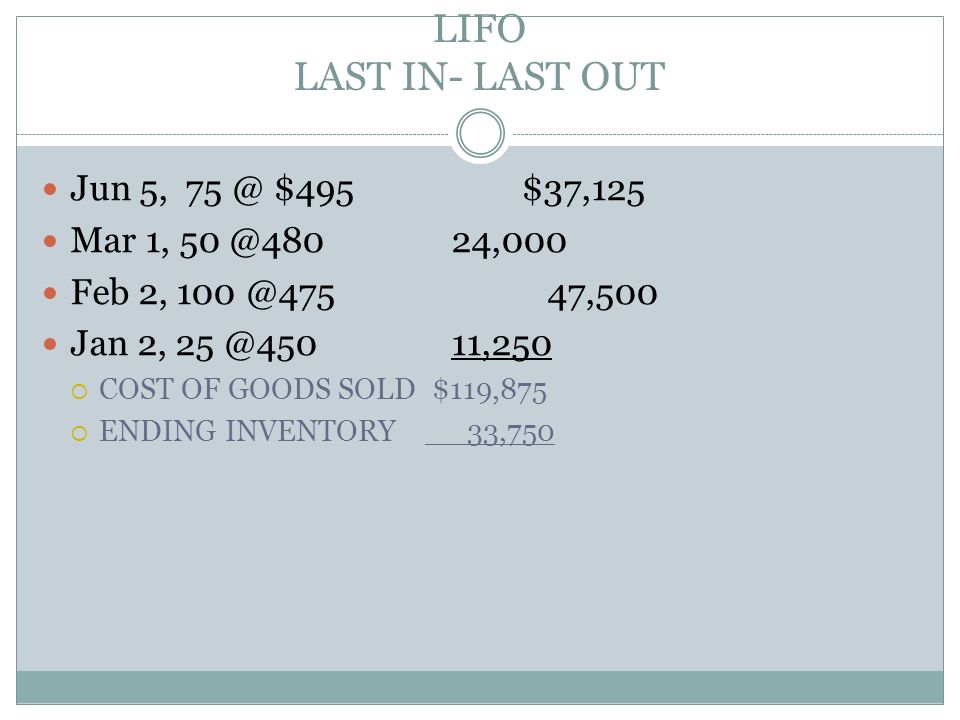The height and width of the screenshot is (720, 960).
Task: Click the underlined 11,250 amount
Action: [501, 347]
